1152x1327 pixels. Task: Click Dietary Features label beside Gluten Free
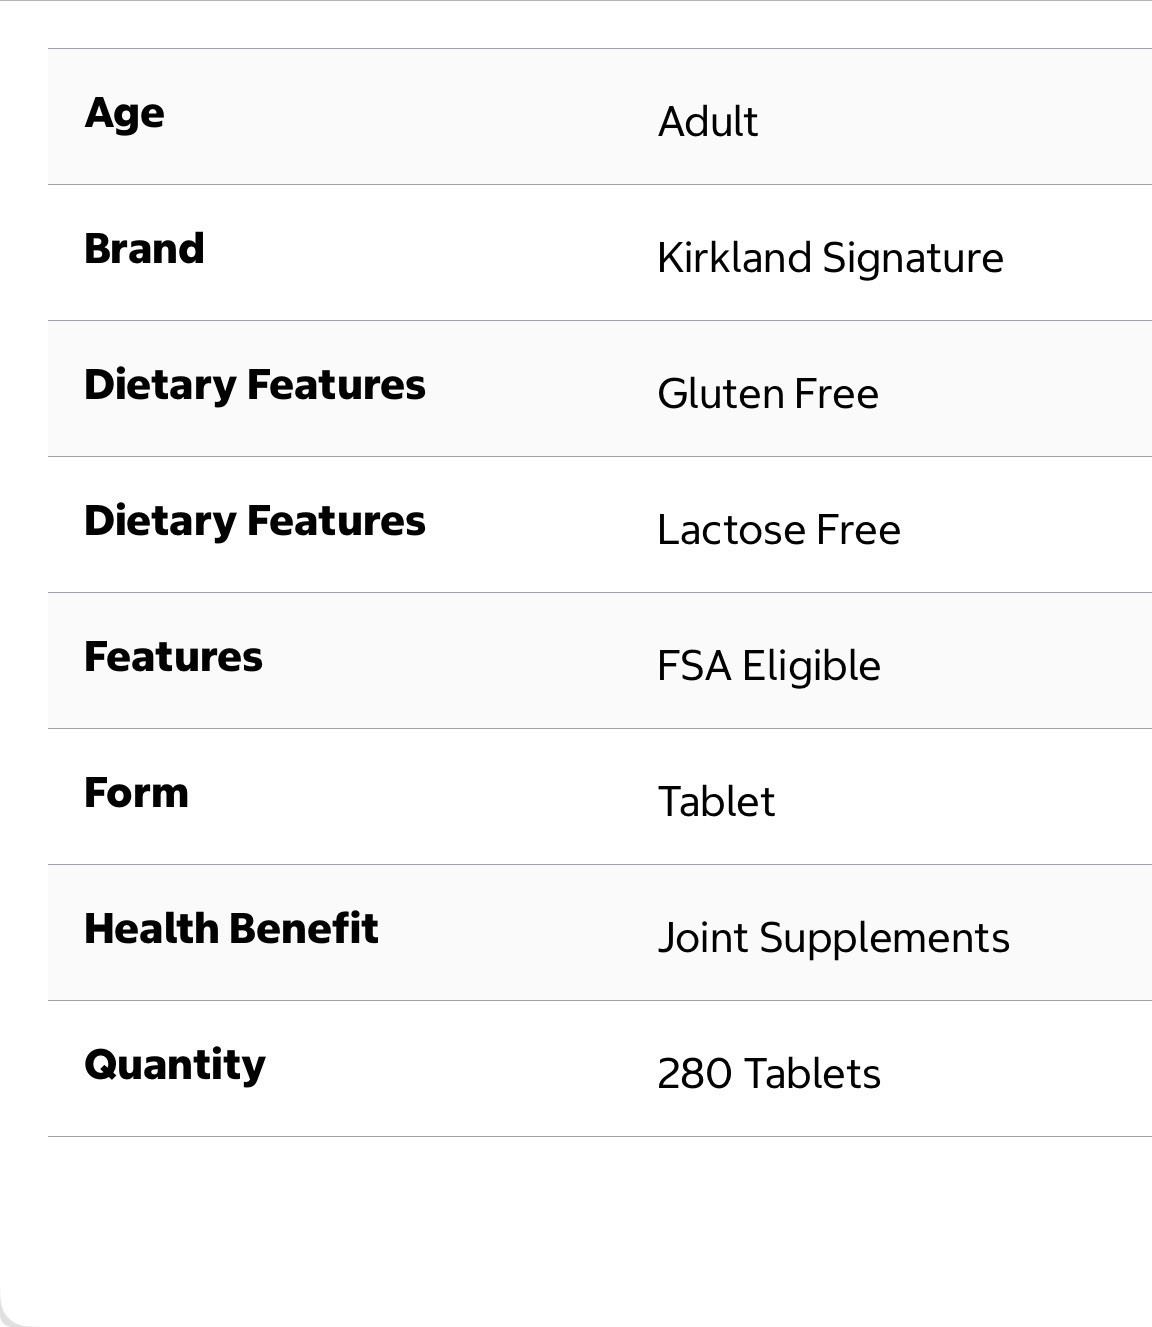click(x=255, y=386)
